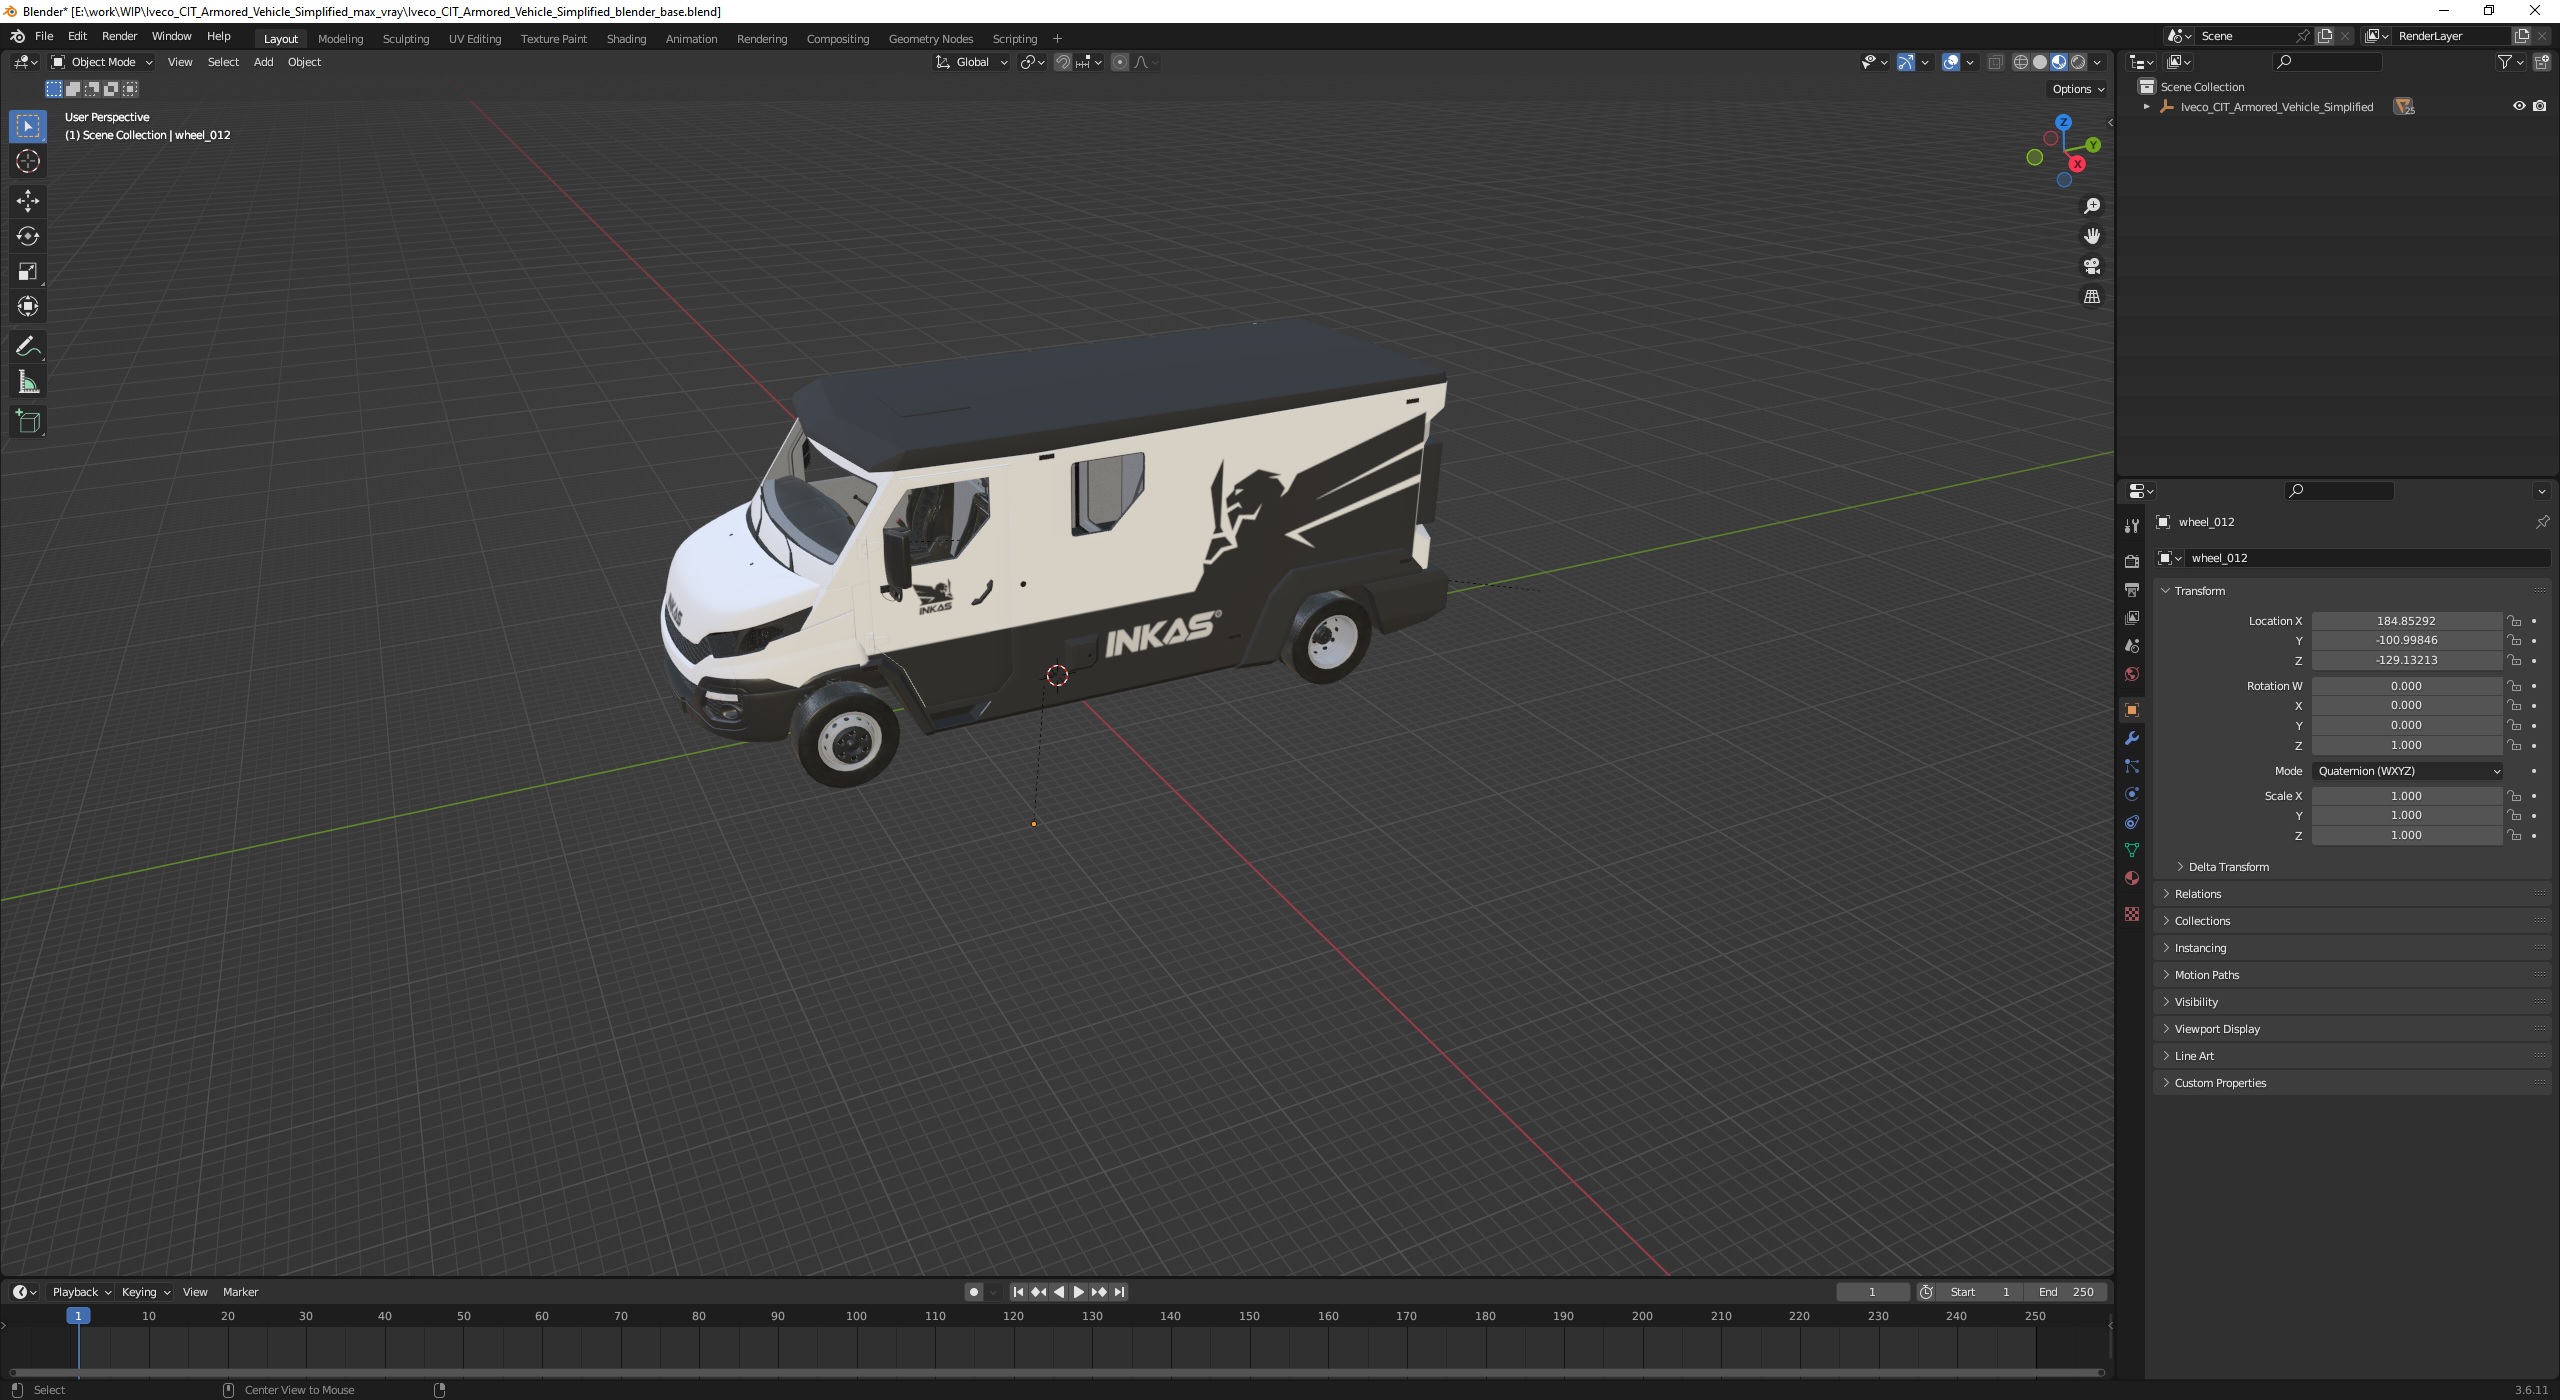Activate the Rotate tool
The width and height of the screenshot is (2560, 1400).
click(28, 236)
